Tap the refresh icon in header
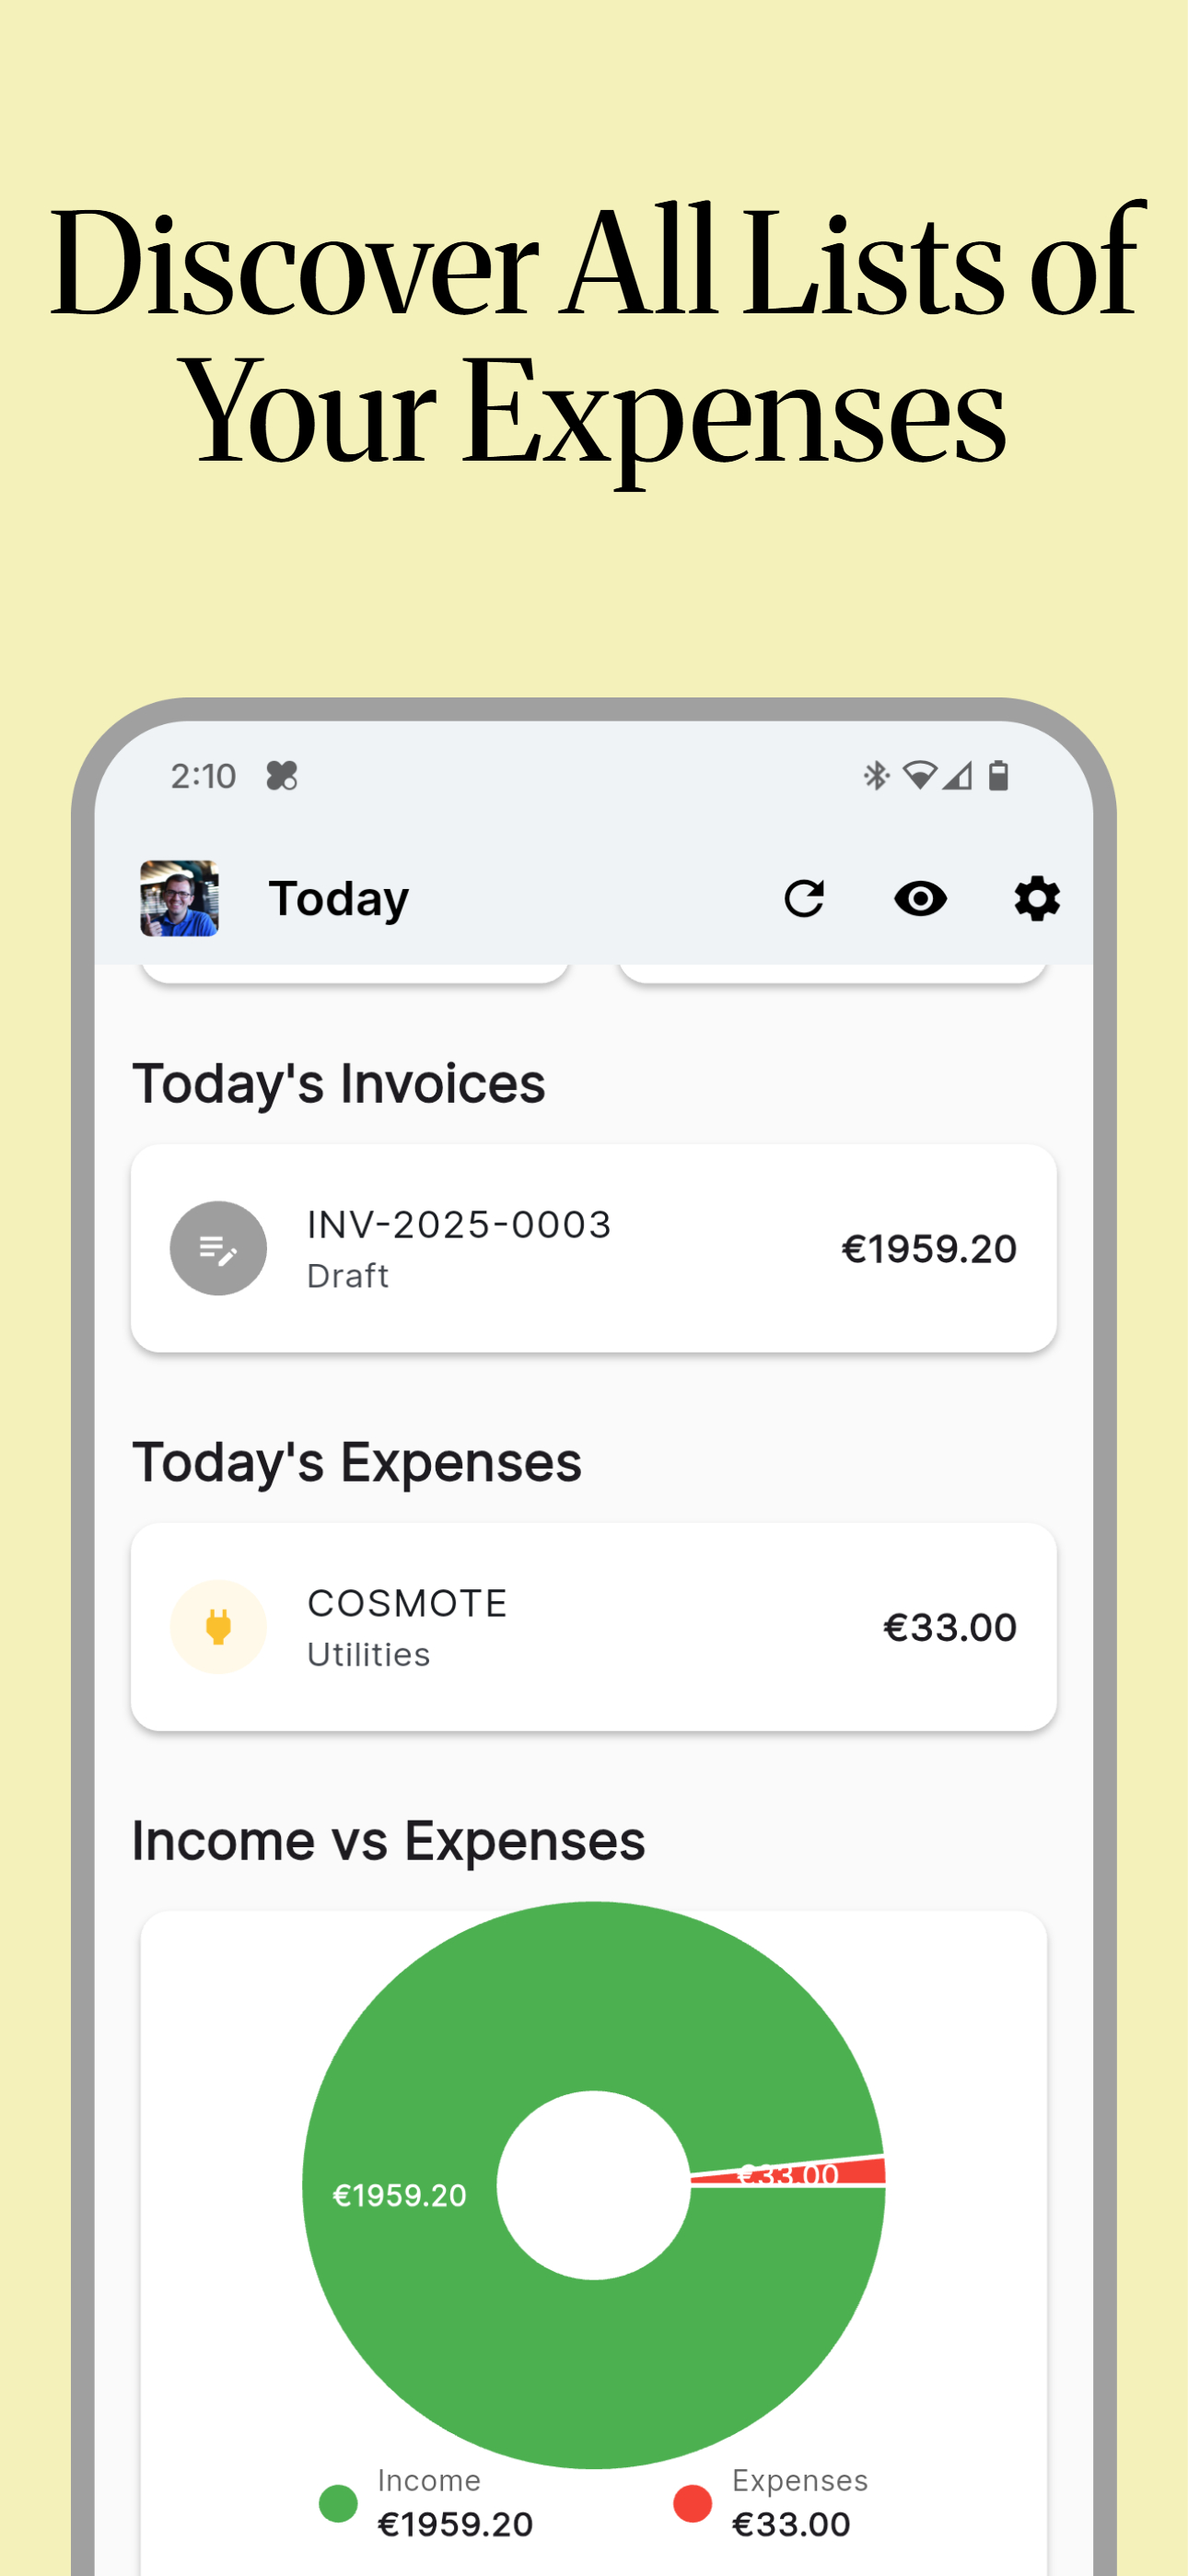 pos(804,898)
